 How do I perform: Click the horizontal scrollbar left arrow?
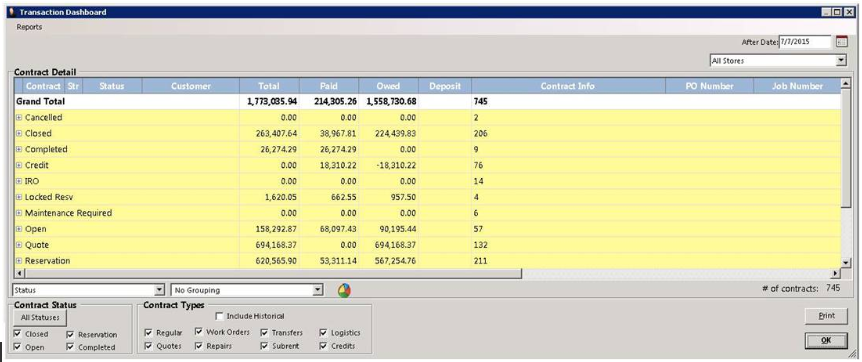tap(19, 273)
